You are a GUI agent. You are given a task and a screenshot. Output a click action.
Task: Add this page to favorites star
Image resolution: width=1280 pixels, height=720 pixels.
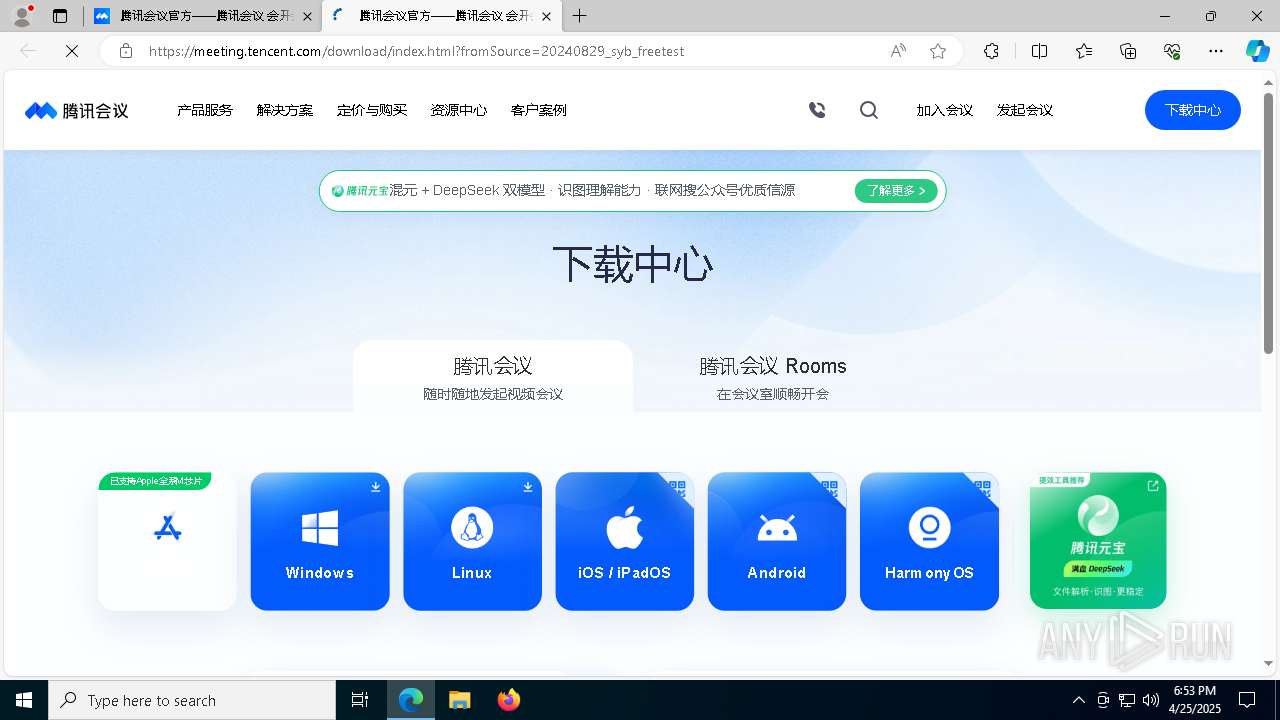[938, 51]
